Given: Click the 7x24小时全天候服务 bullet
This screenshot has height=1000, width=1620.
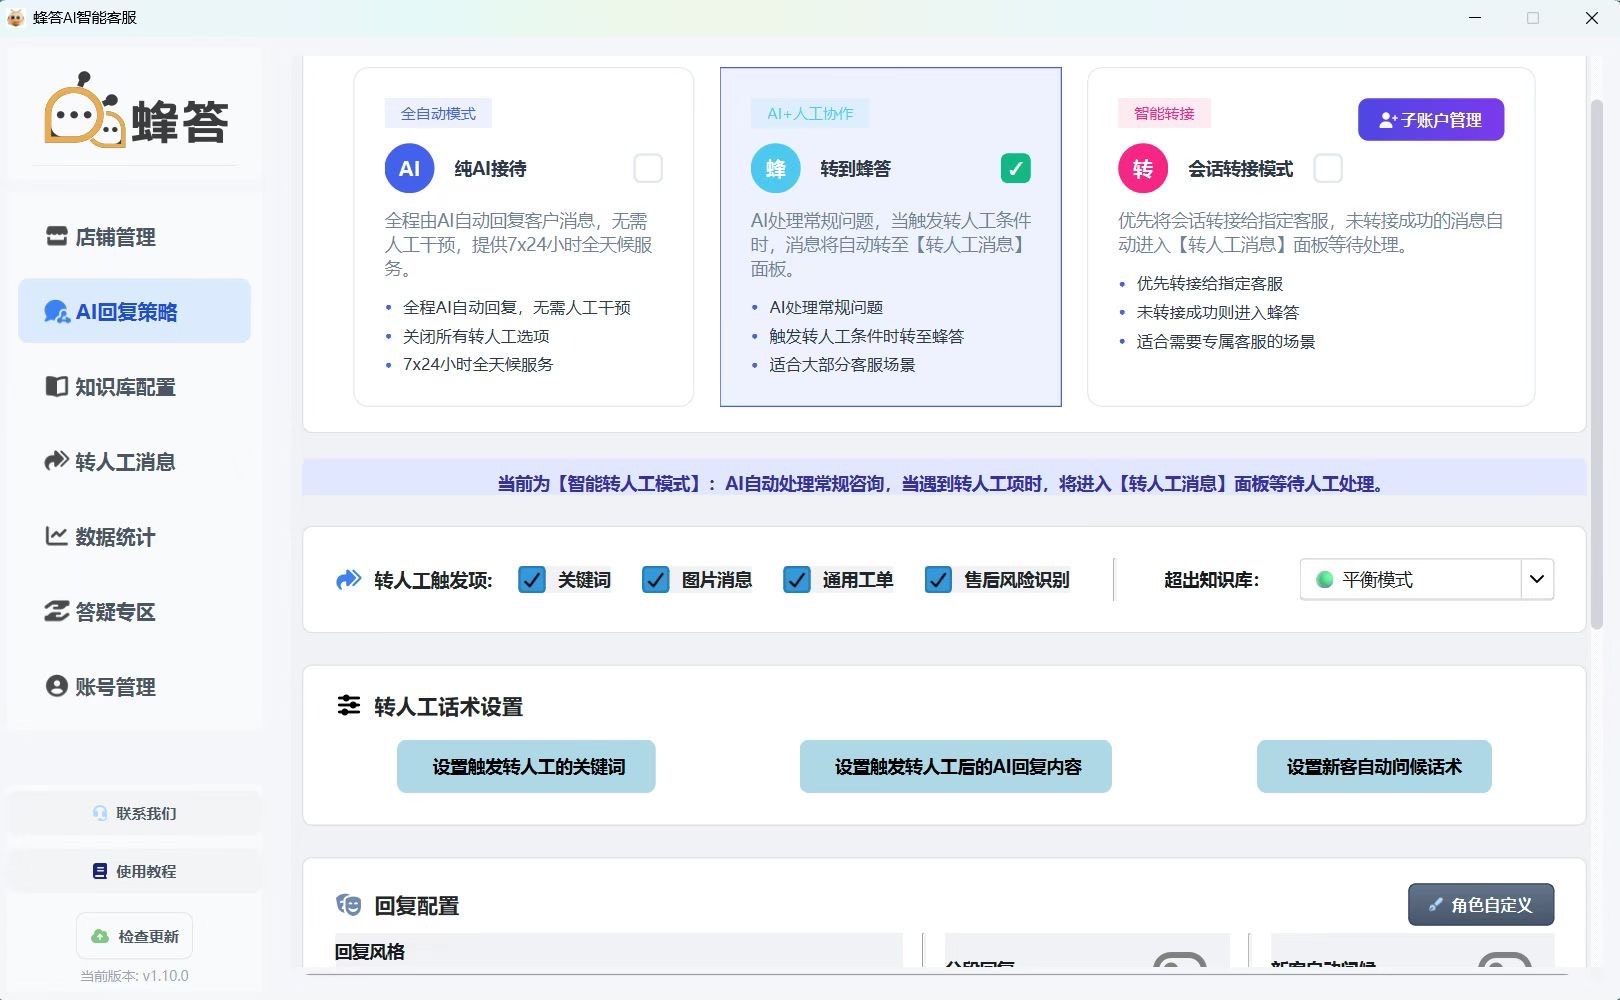Looking at the screenshot, I should [x=478, y=365].
